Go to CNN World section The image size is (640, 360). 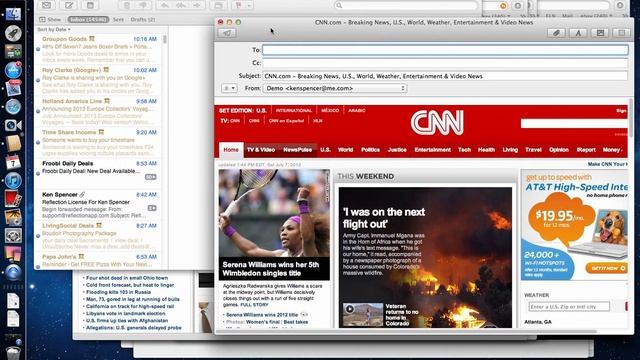tap(345, 150)
